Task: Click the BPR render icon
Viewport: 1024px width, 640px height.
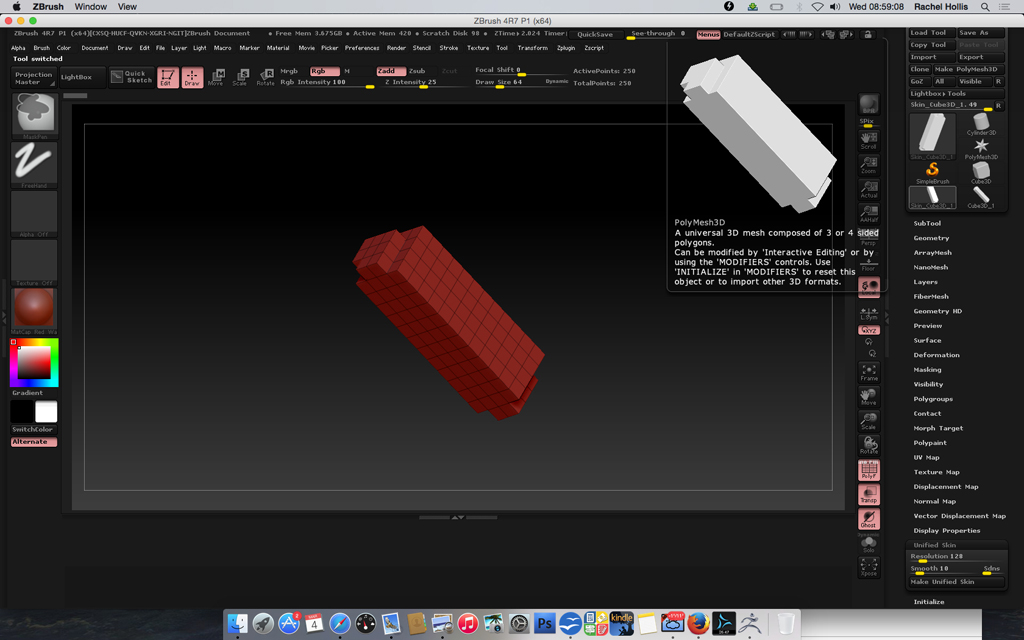Action: click(869, 104)
